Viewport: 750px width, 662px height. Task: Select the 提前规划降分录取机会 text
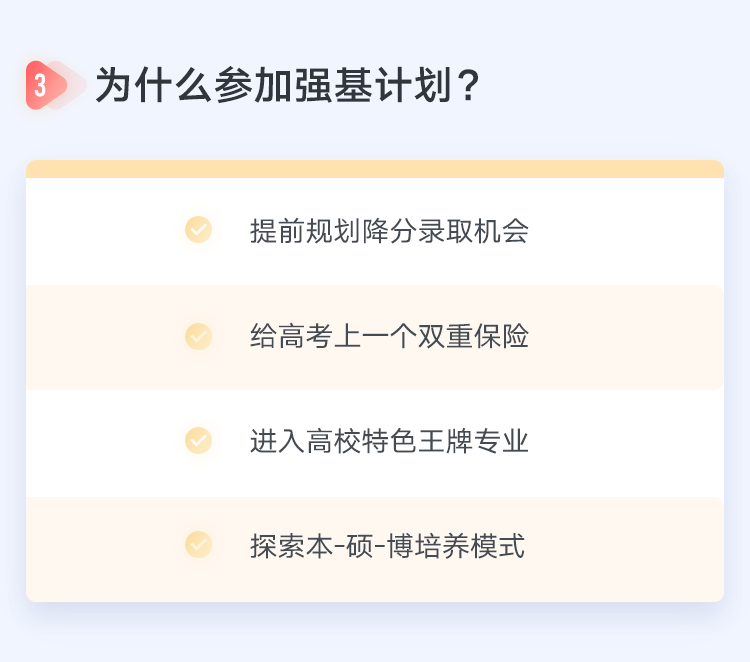coord(389,231)
